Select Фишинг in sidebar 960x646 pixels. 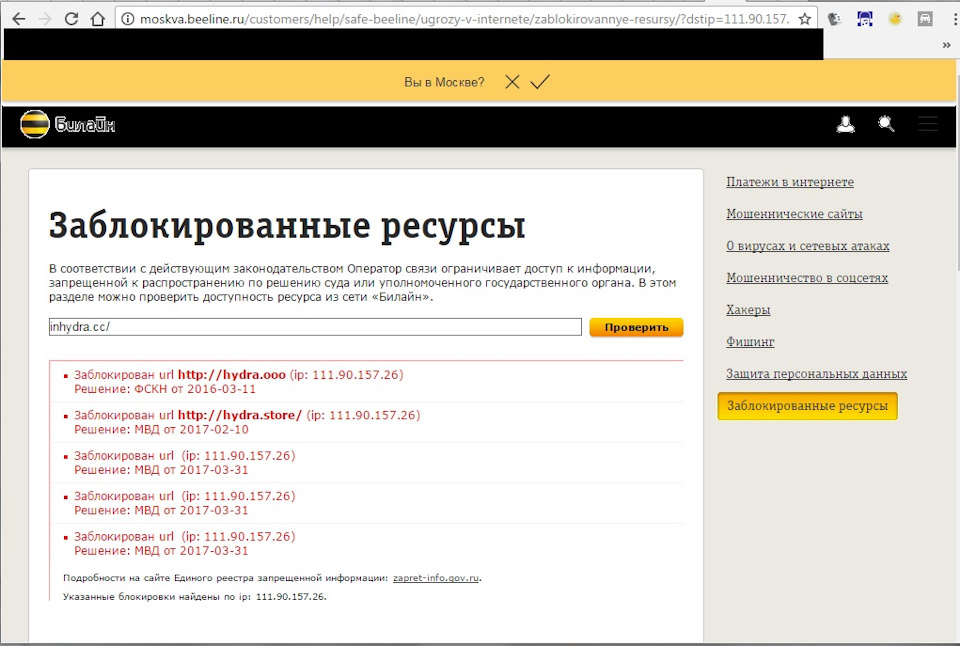(750, 342)
